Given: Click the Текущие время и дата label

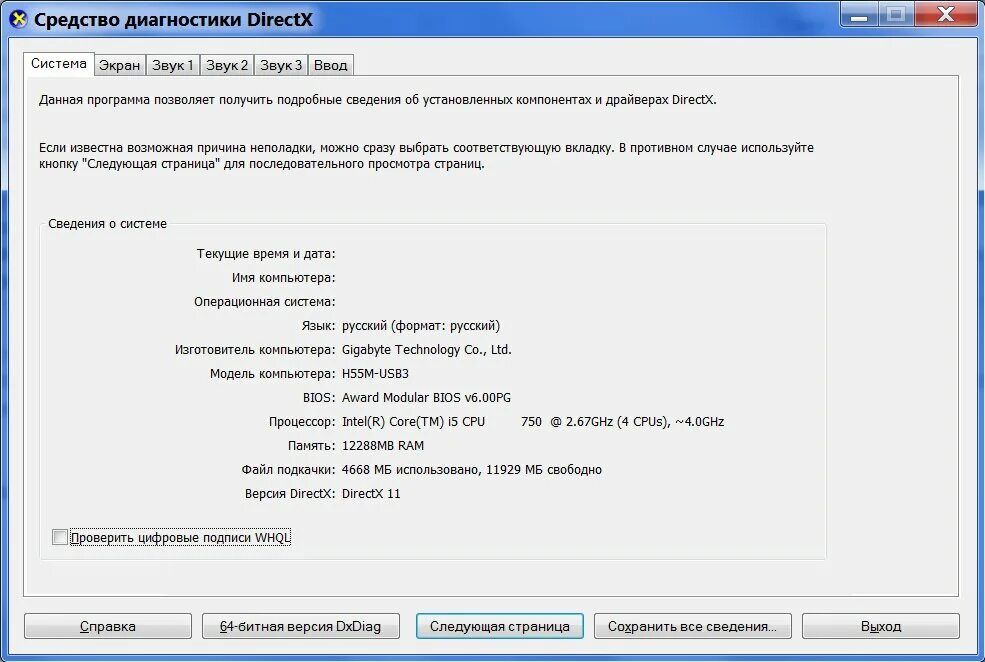Looking at the screenshot, I should pos(266,254).
